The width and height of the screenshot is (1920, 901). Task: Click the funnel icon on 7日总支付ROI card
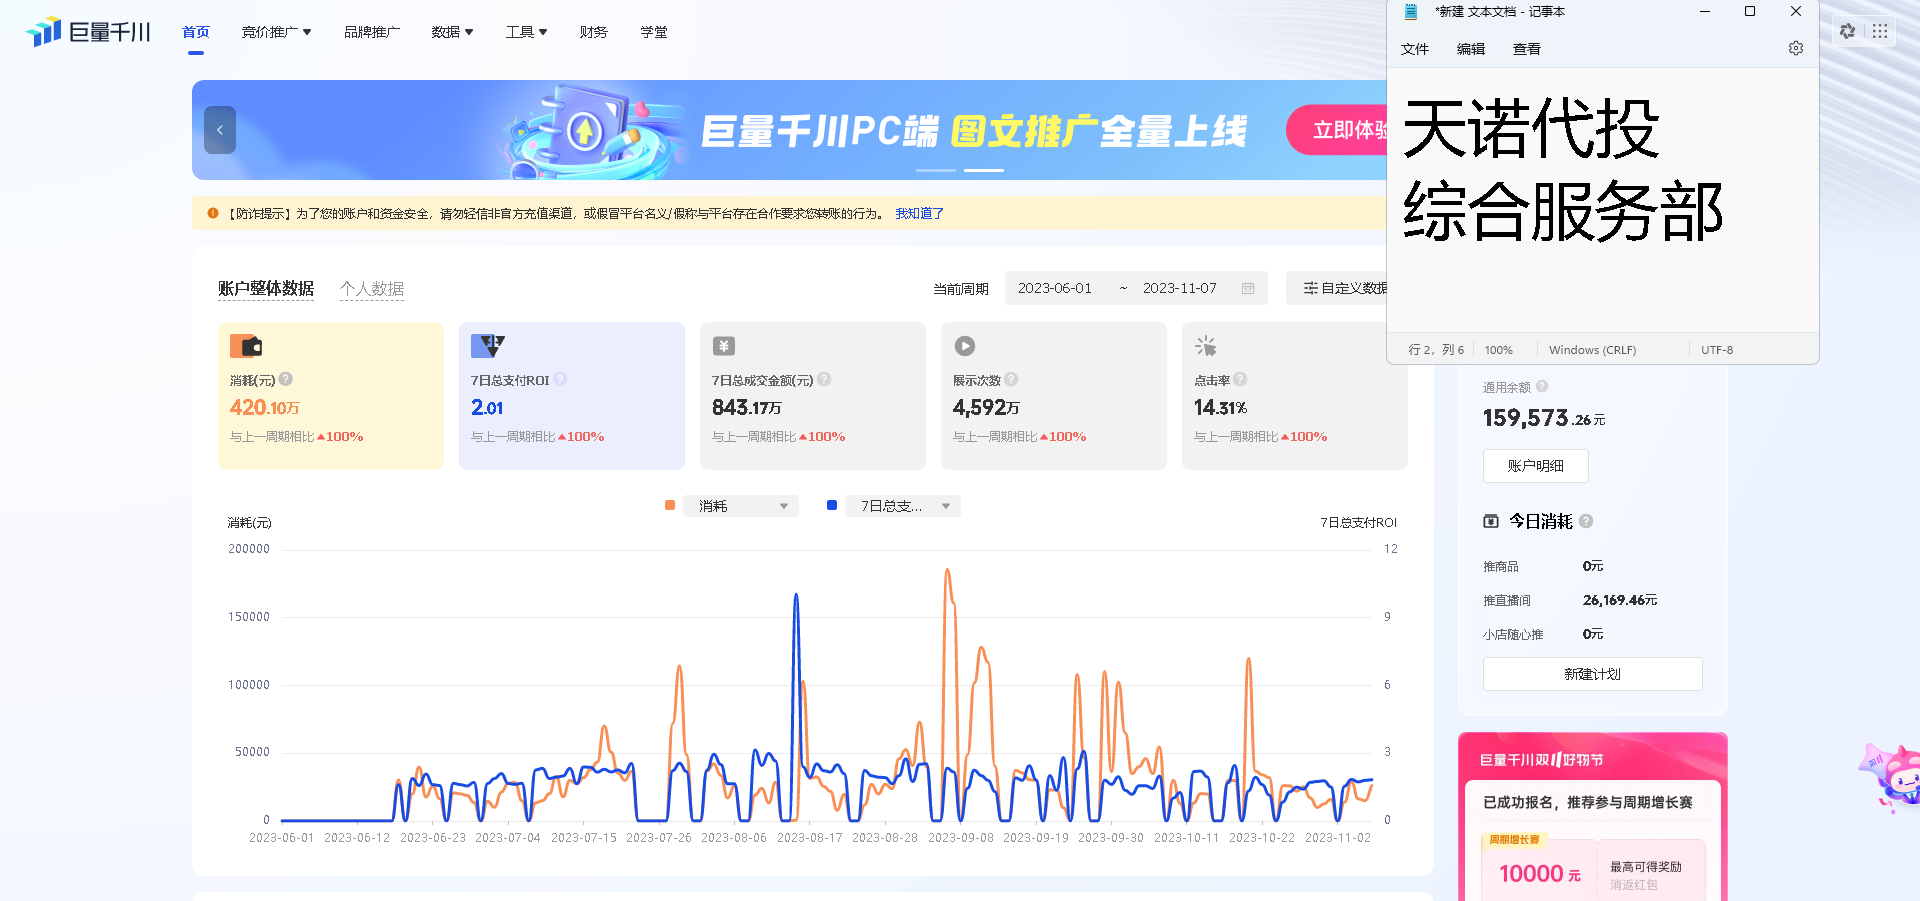click(x=488, y=346)
